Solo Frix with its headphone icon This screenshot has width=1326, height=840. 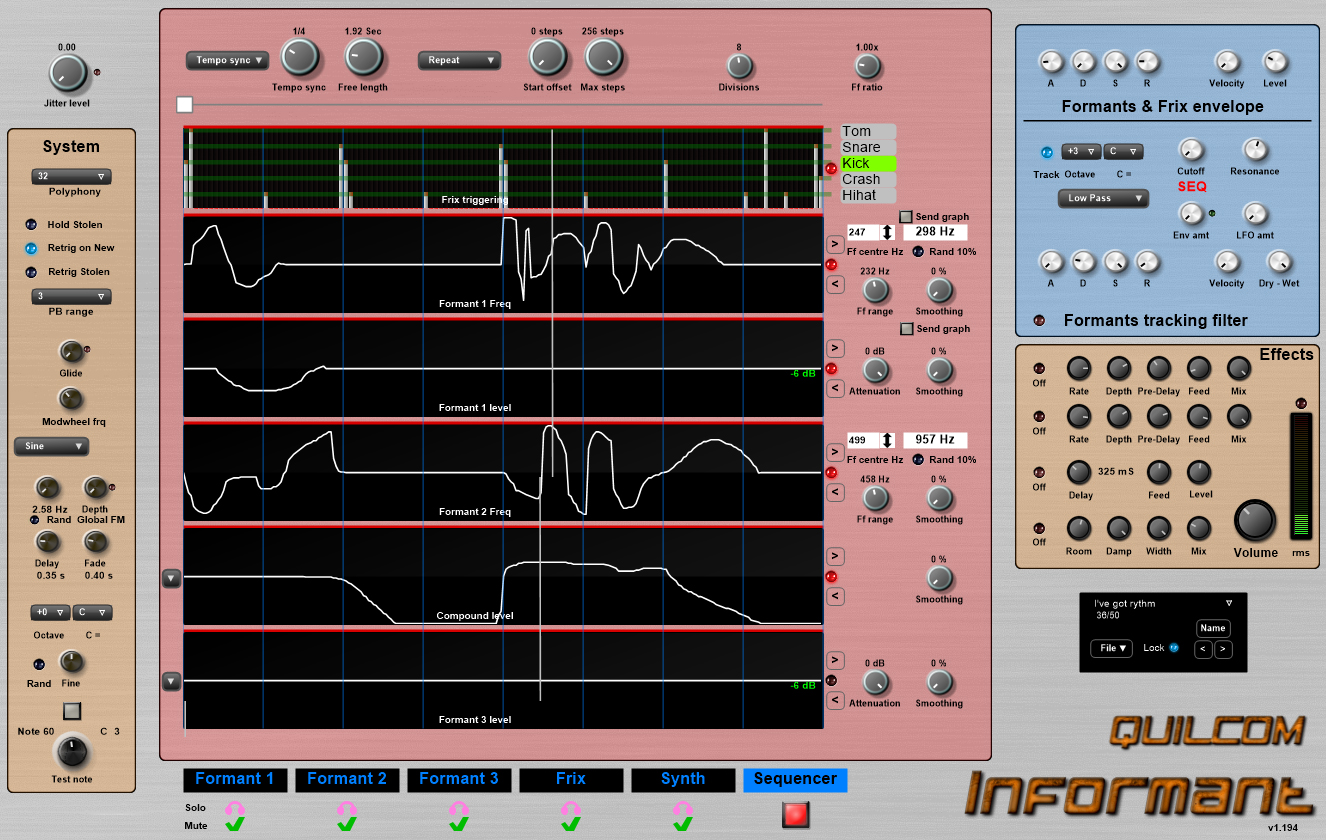point(571,808)
